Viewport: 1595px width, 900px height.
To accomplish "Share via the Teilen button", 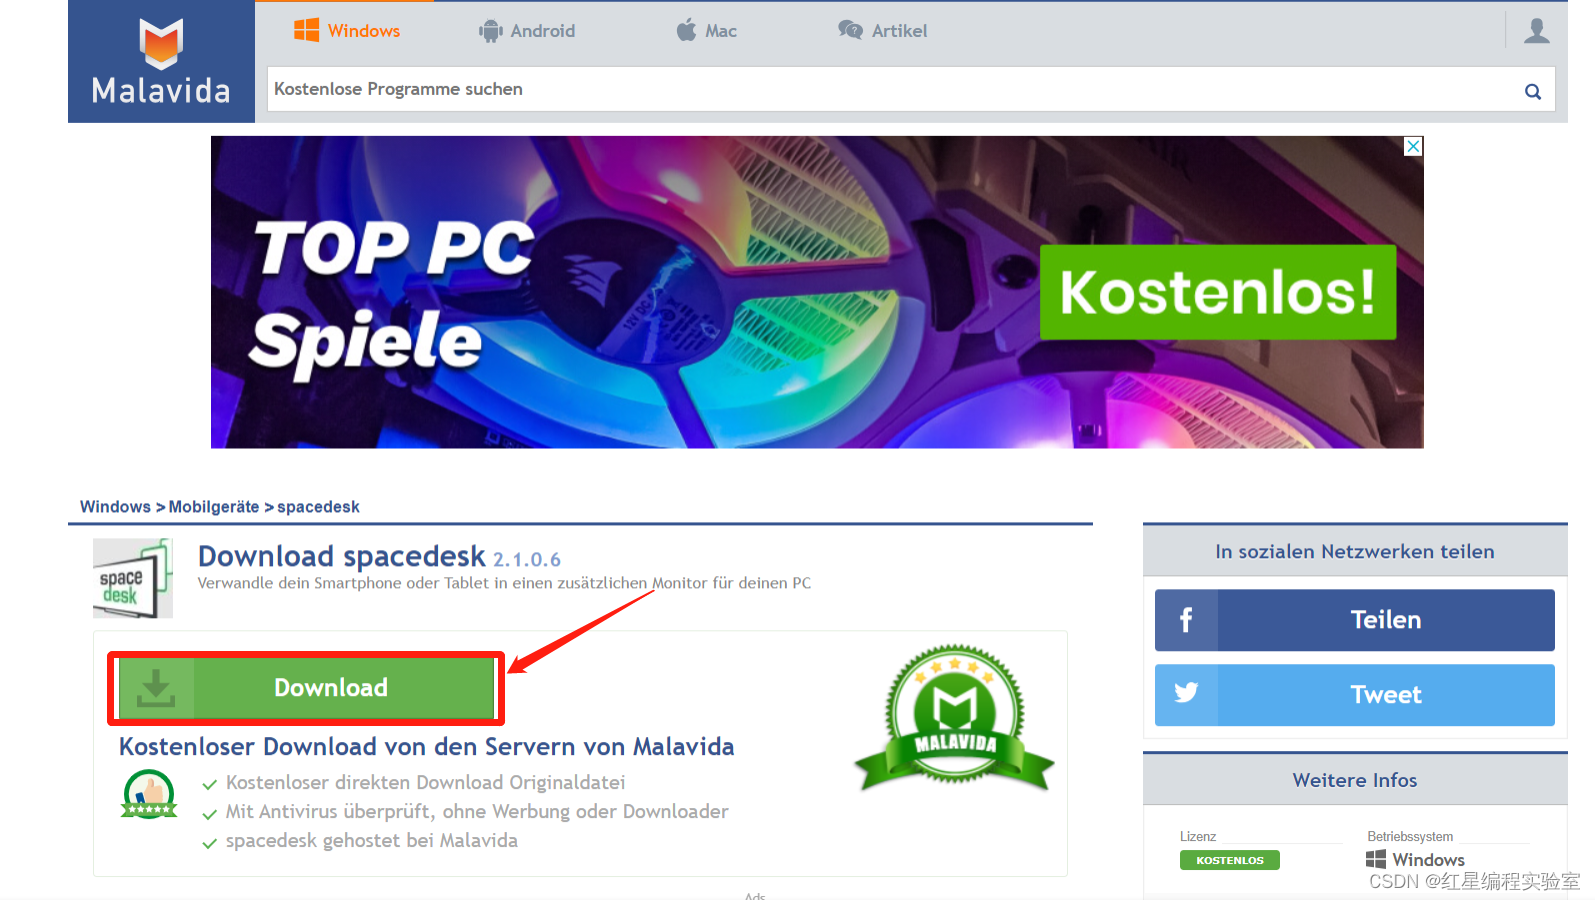I will [x=1355, y=620].
